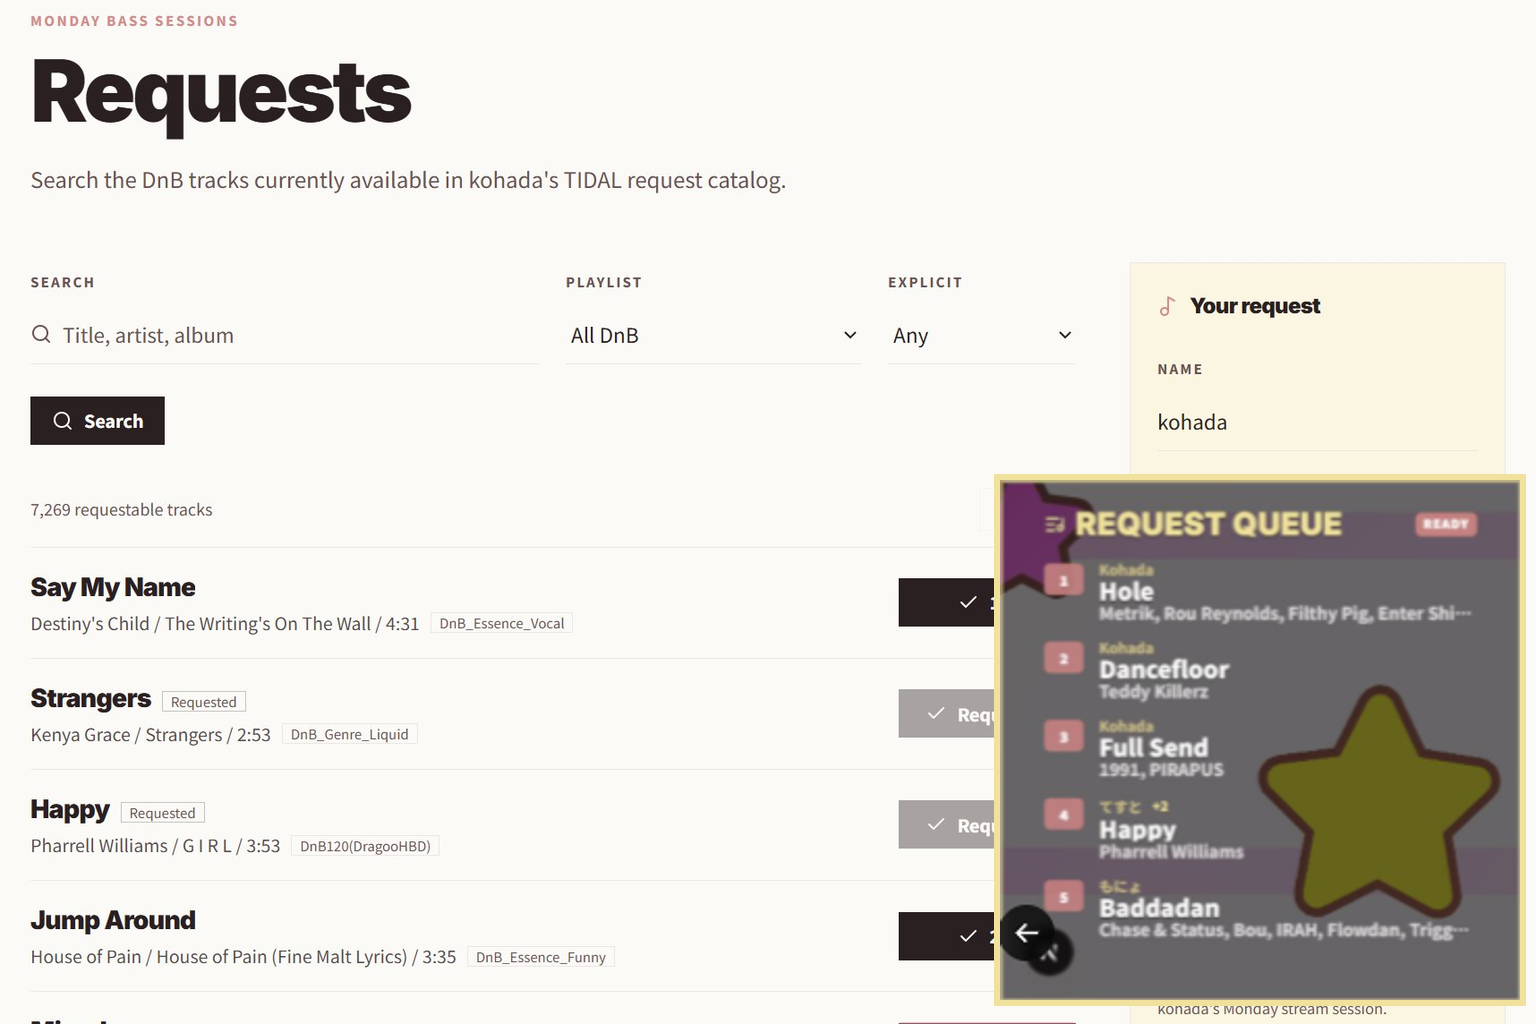Viewport: 1536px width, 1024px height.
Task: Click Hole in the request queue
Action: click(1126, 592)
